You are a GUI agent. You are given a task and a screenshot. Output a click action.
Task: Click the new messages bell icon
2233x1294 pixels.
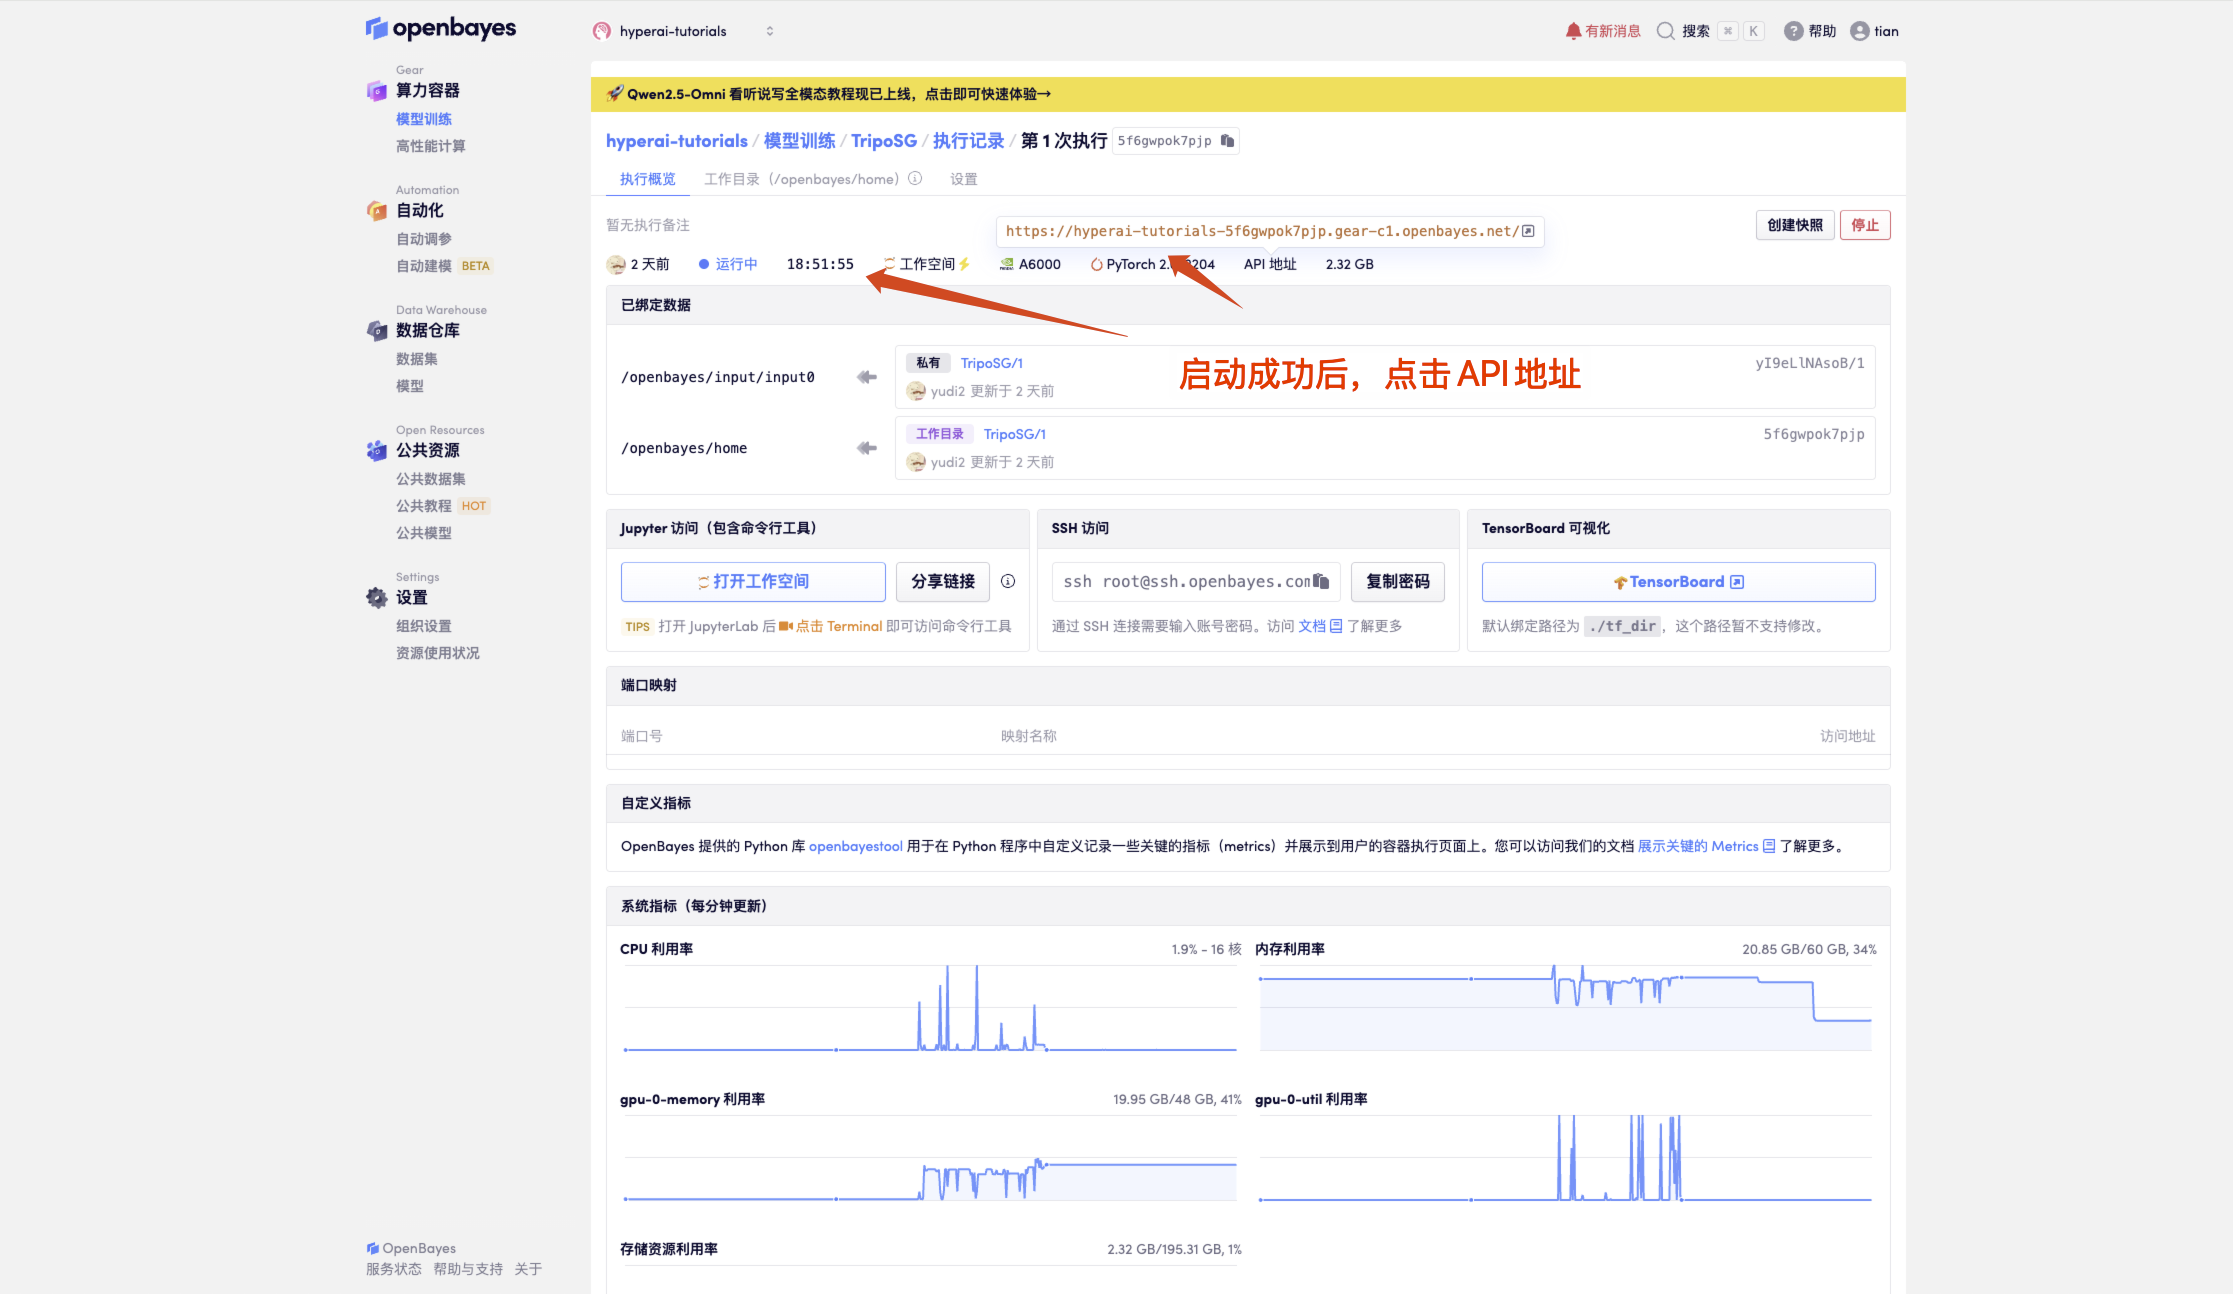[x=1573, y=31]
